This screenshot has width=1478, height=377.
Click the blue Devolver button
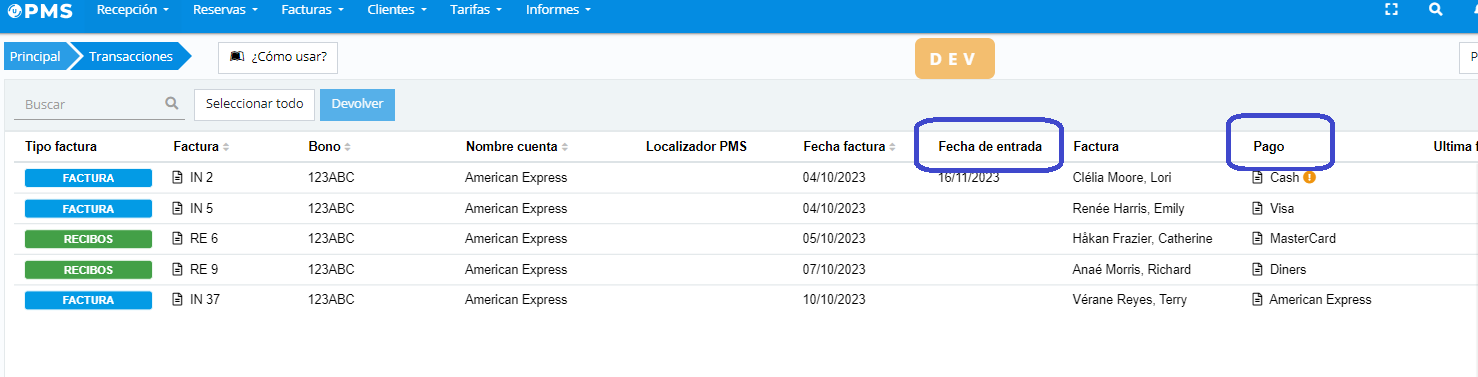point(357,104)
